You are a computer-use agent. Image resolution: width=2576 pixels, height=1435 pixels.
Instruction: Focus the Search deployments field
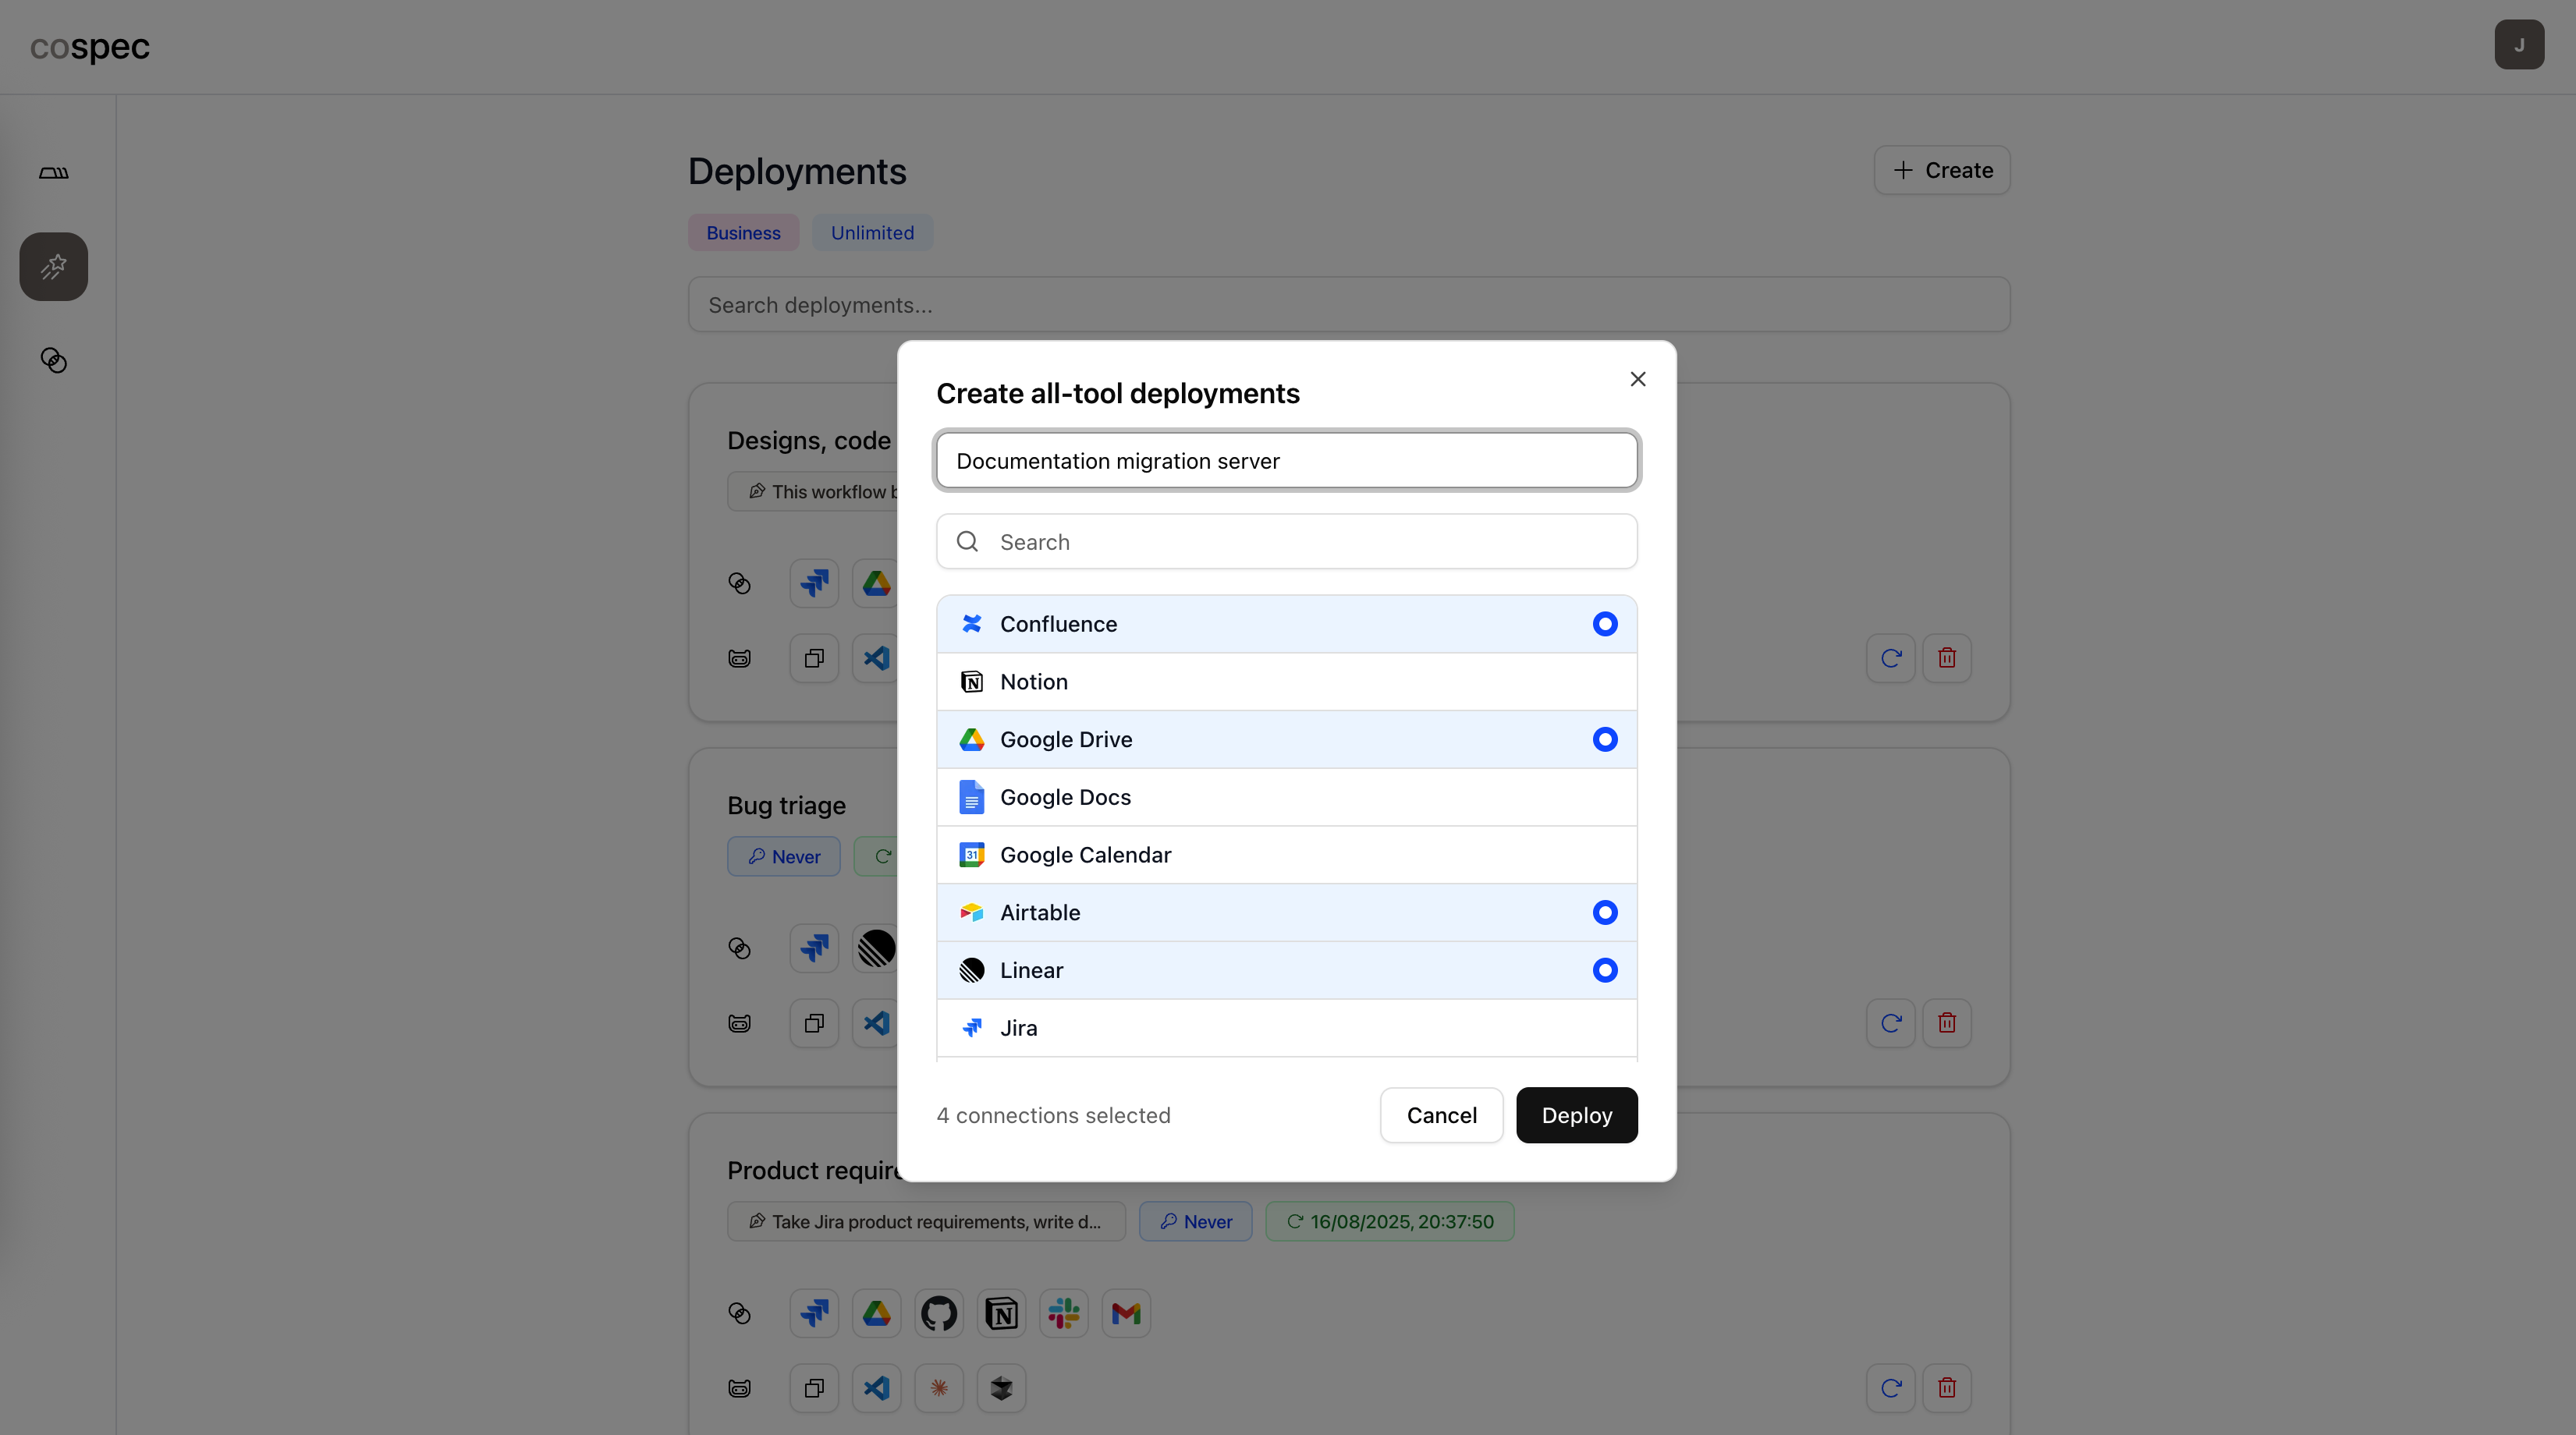(x=1348, y=305)
